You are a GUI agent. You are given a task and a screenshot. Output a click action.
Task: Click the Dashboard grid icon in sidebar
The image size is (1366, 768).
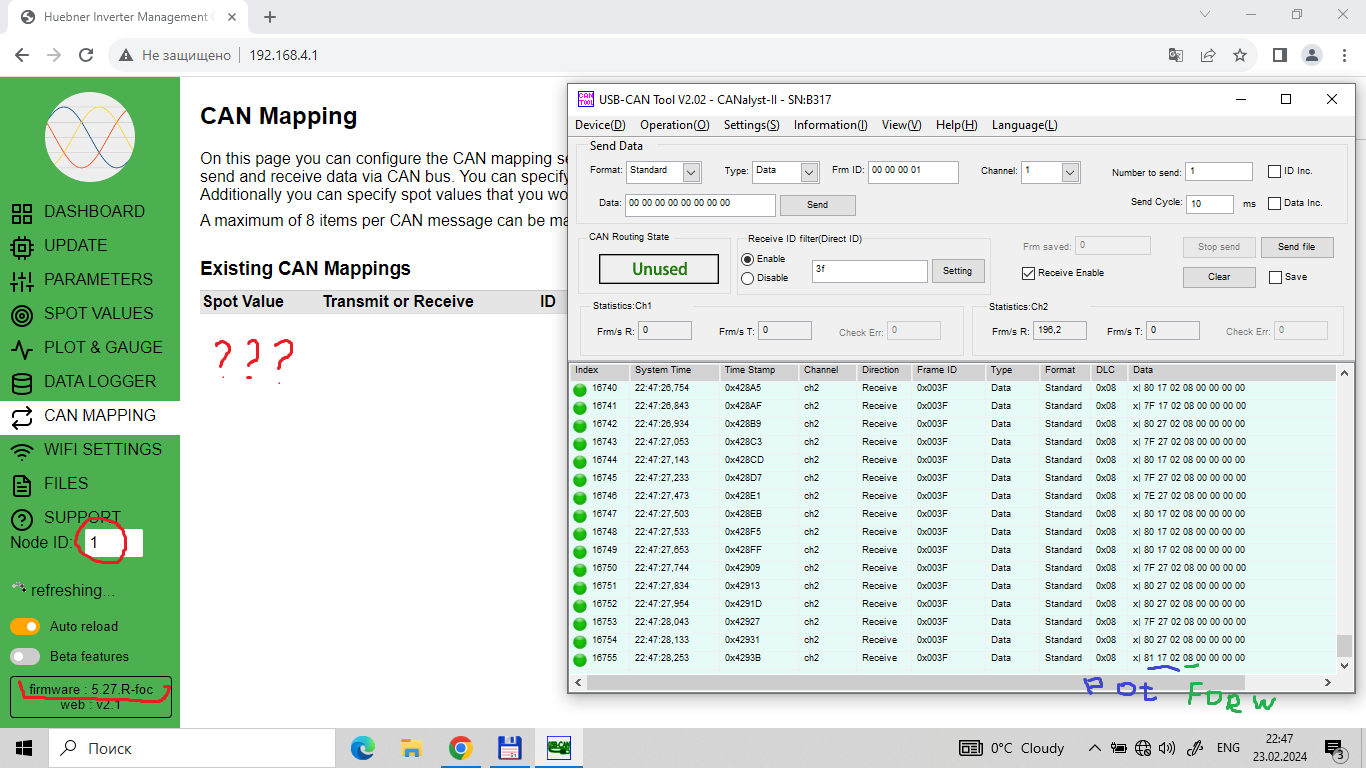(22, 212)
